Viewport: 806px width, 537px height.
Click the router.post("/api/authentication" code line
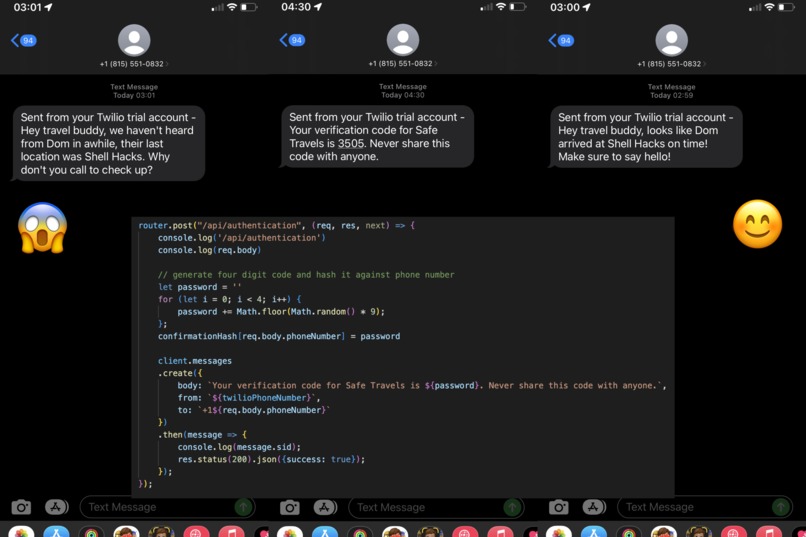[277, 226]
